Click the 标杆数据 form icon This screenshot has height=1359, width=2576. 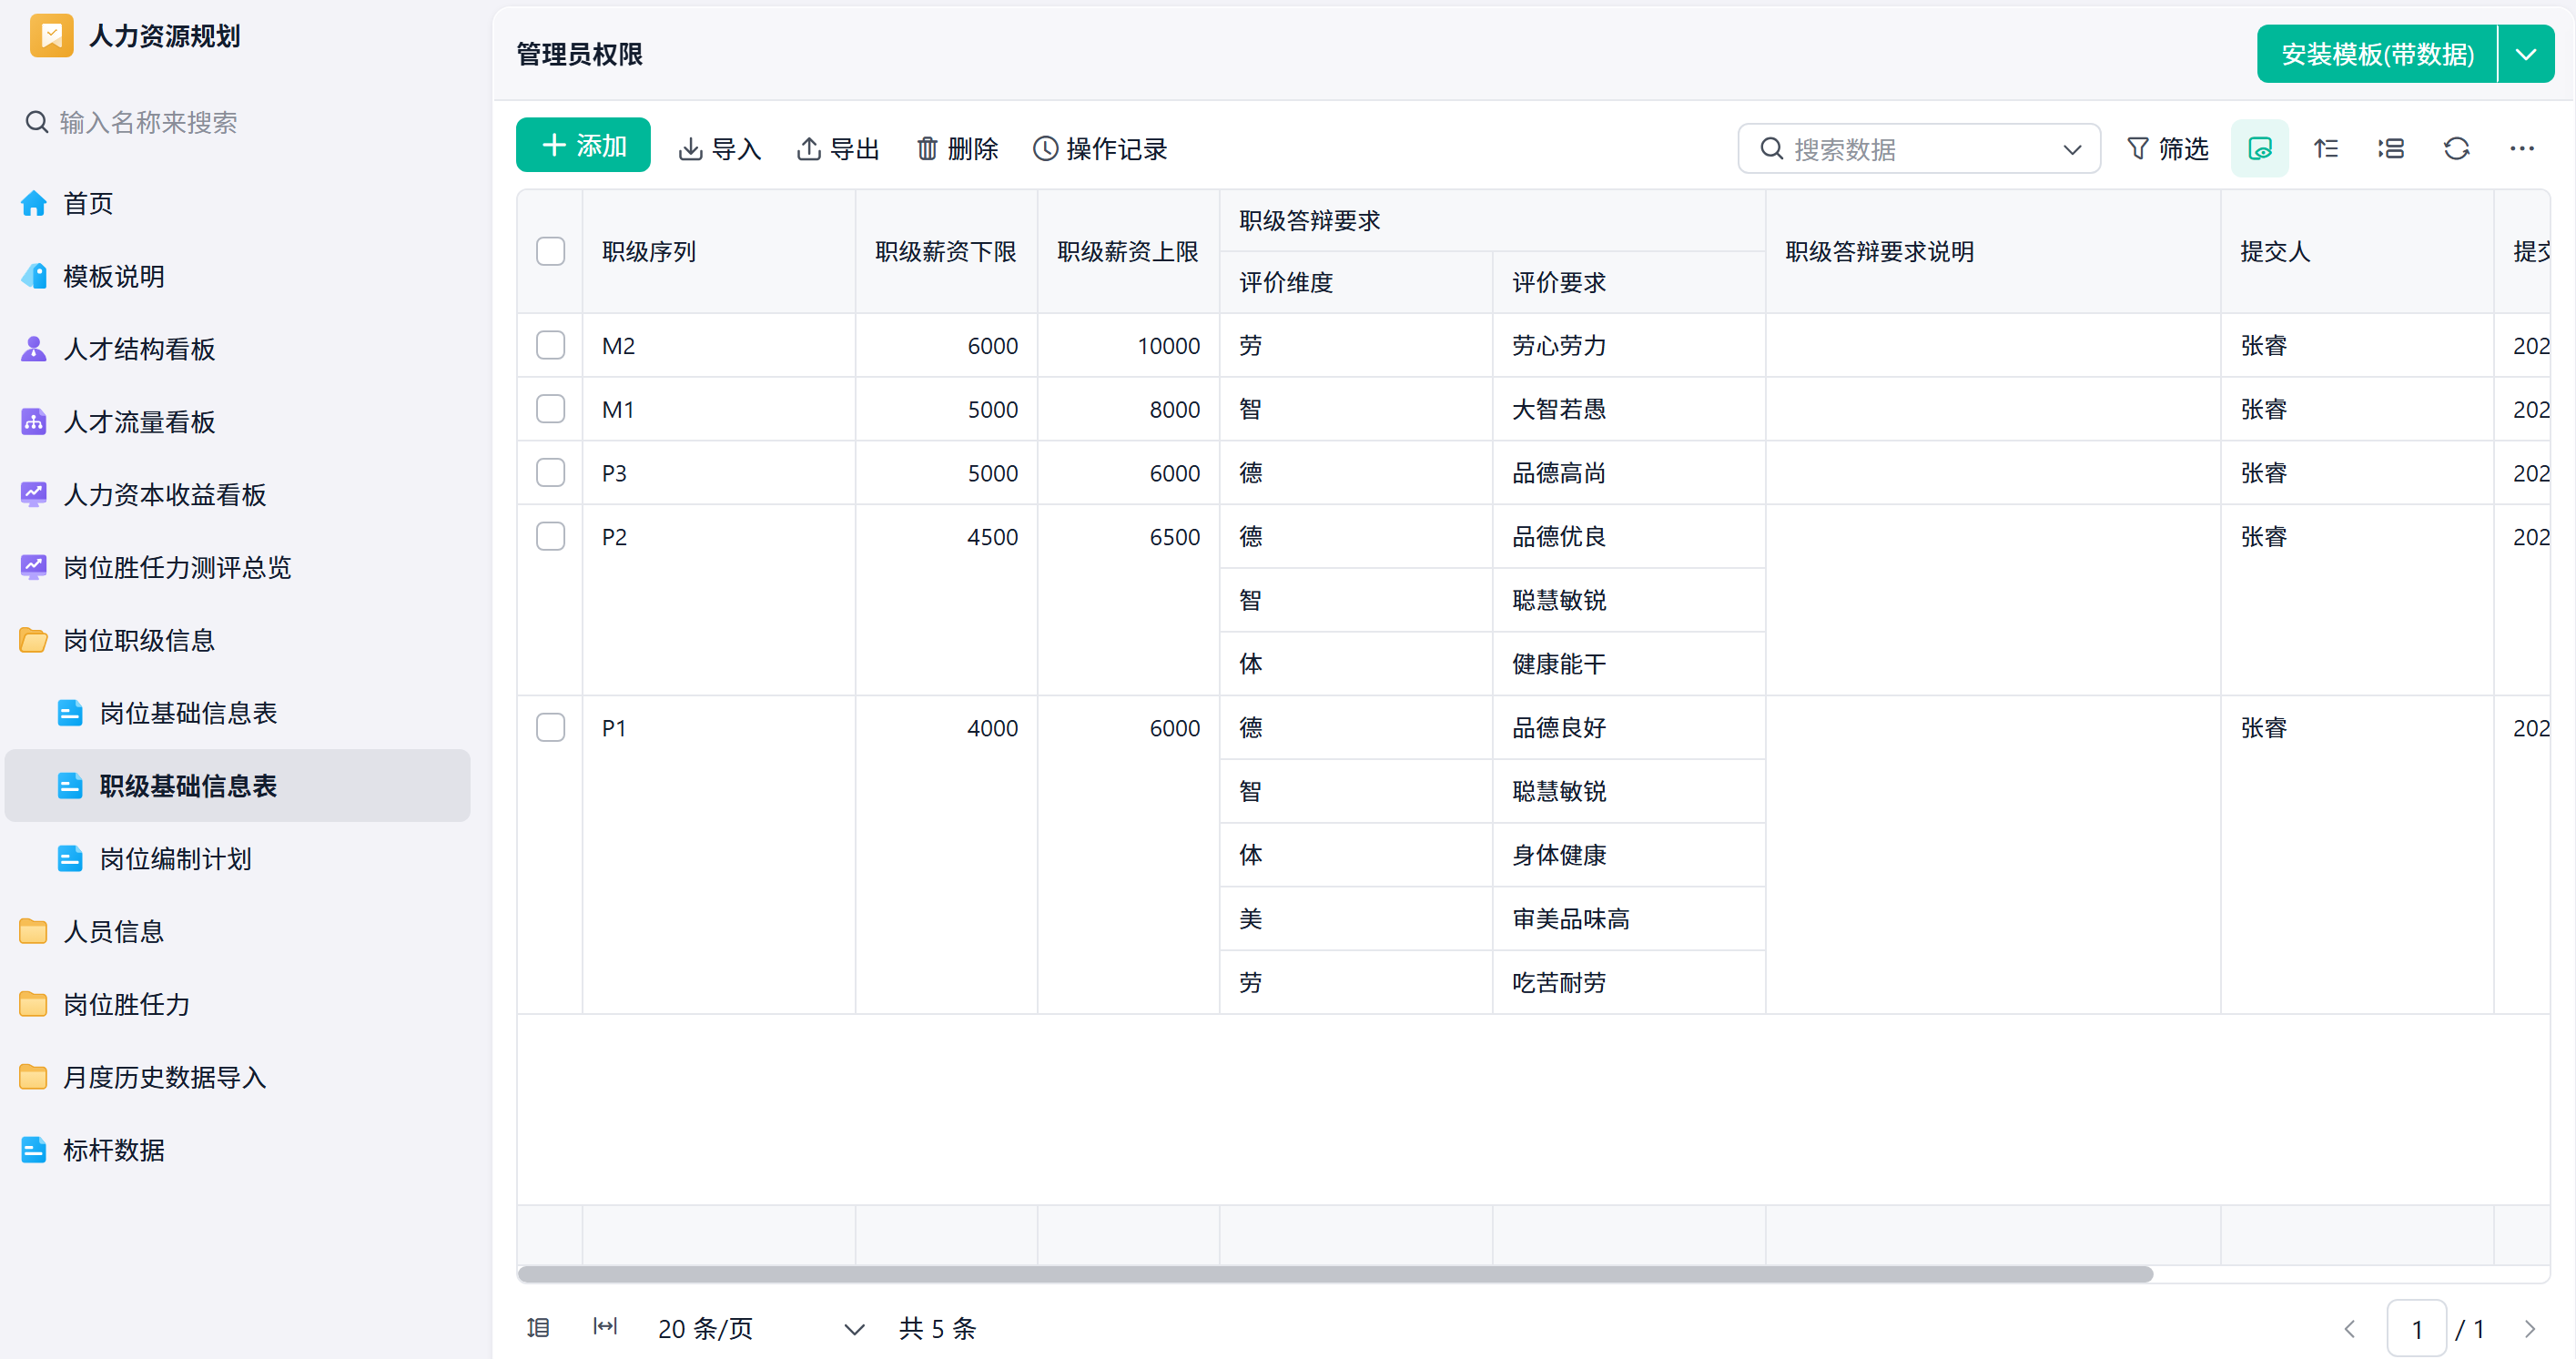click(x=34, y=1150)
